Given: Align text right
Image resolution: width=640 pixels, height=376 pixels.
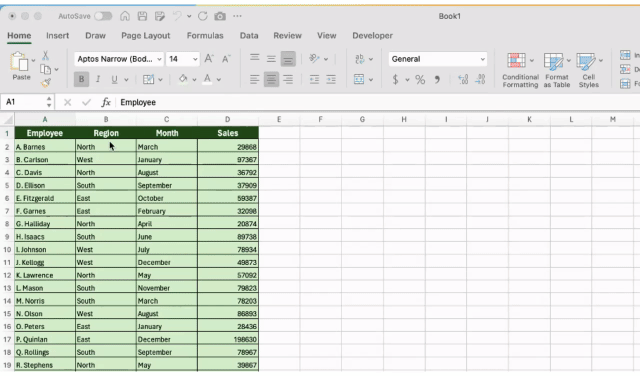Looking at the screenshot, I should pos(288,79).
